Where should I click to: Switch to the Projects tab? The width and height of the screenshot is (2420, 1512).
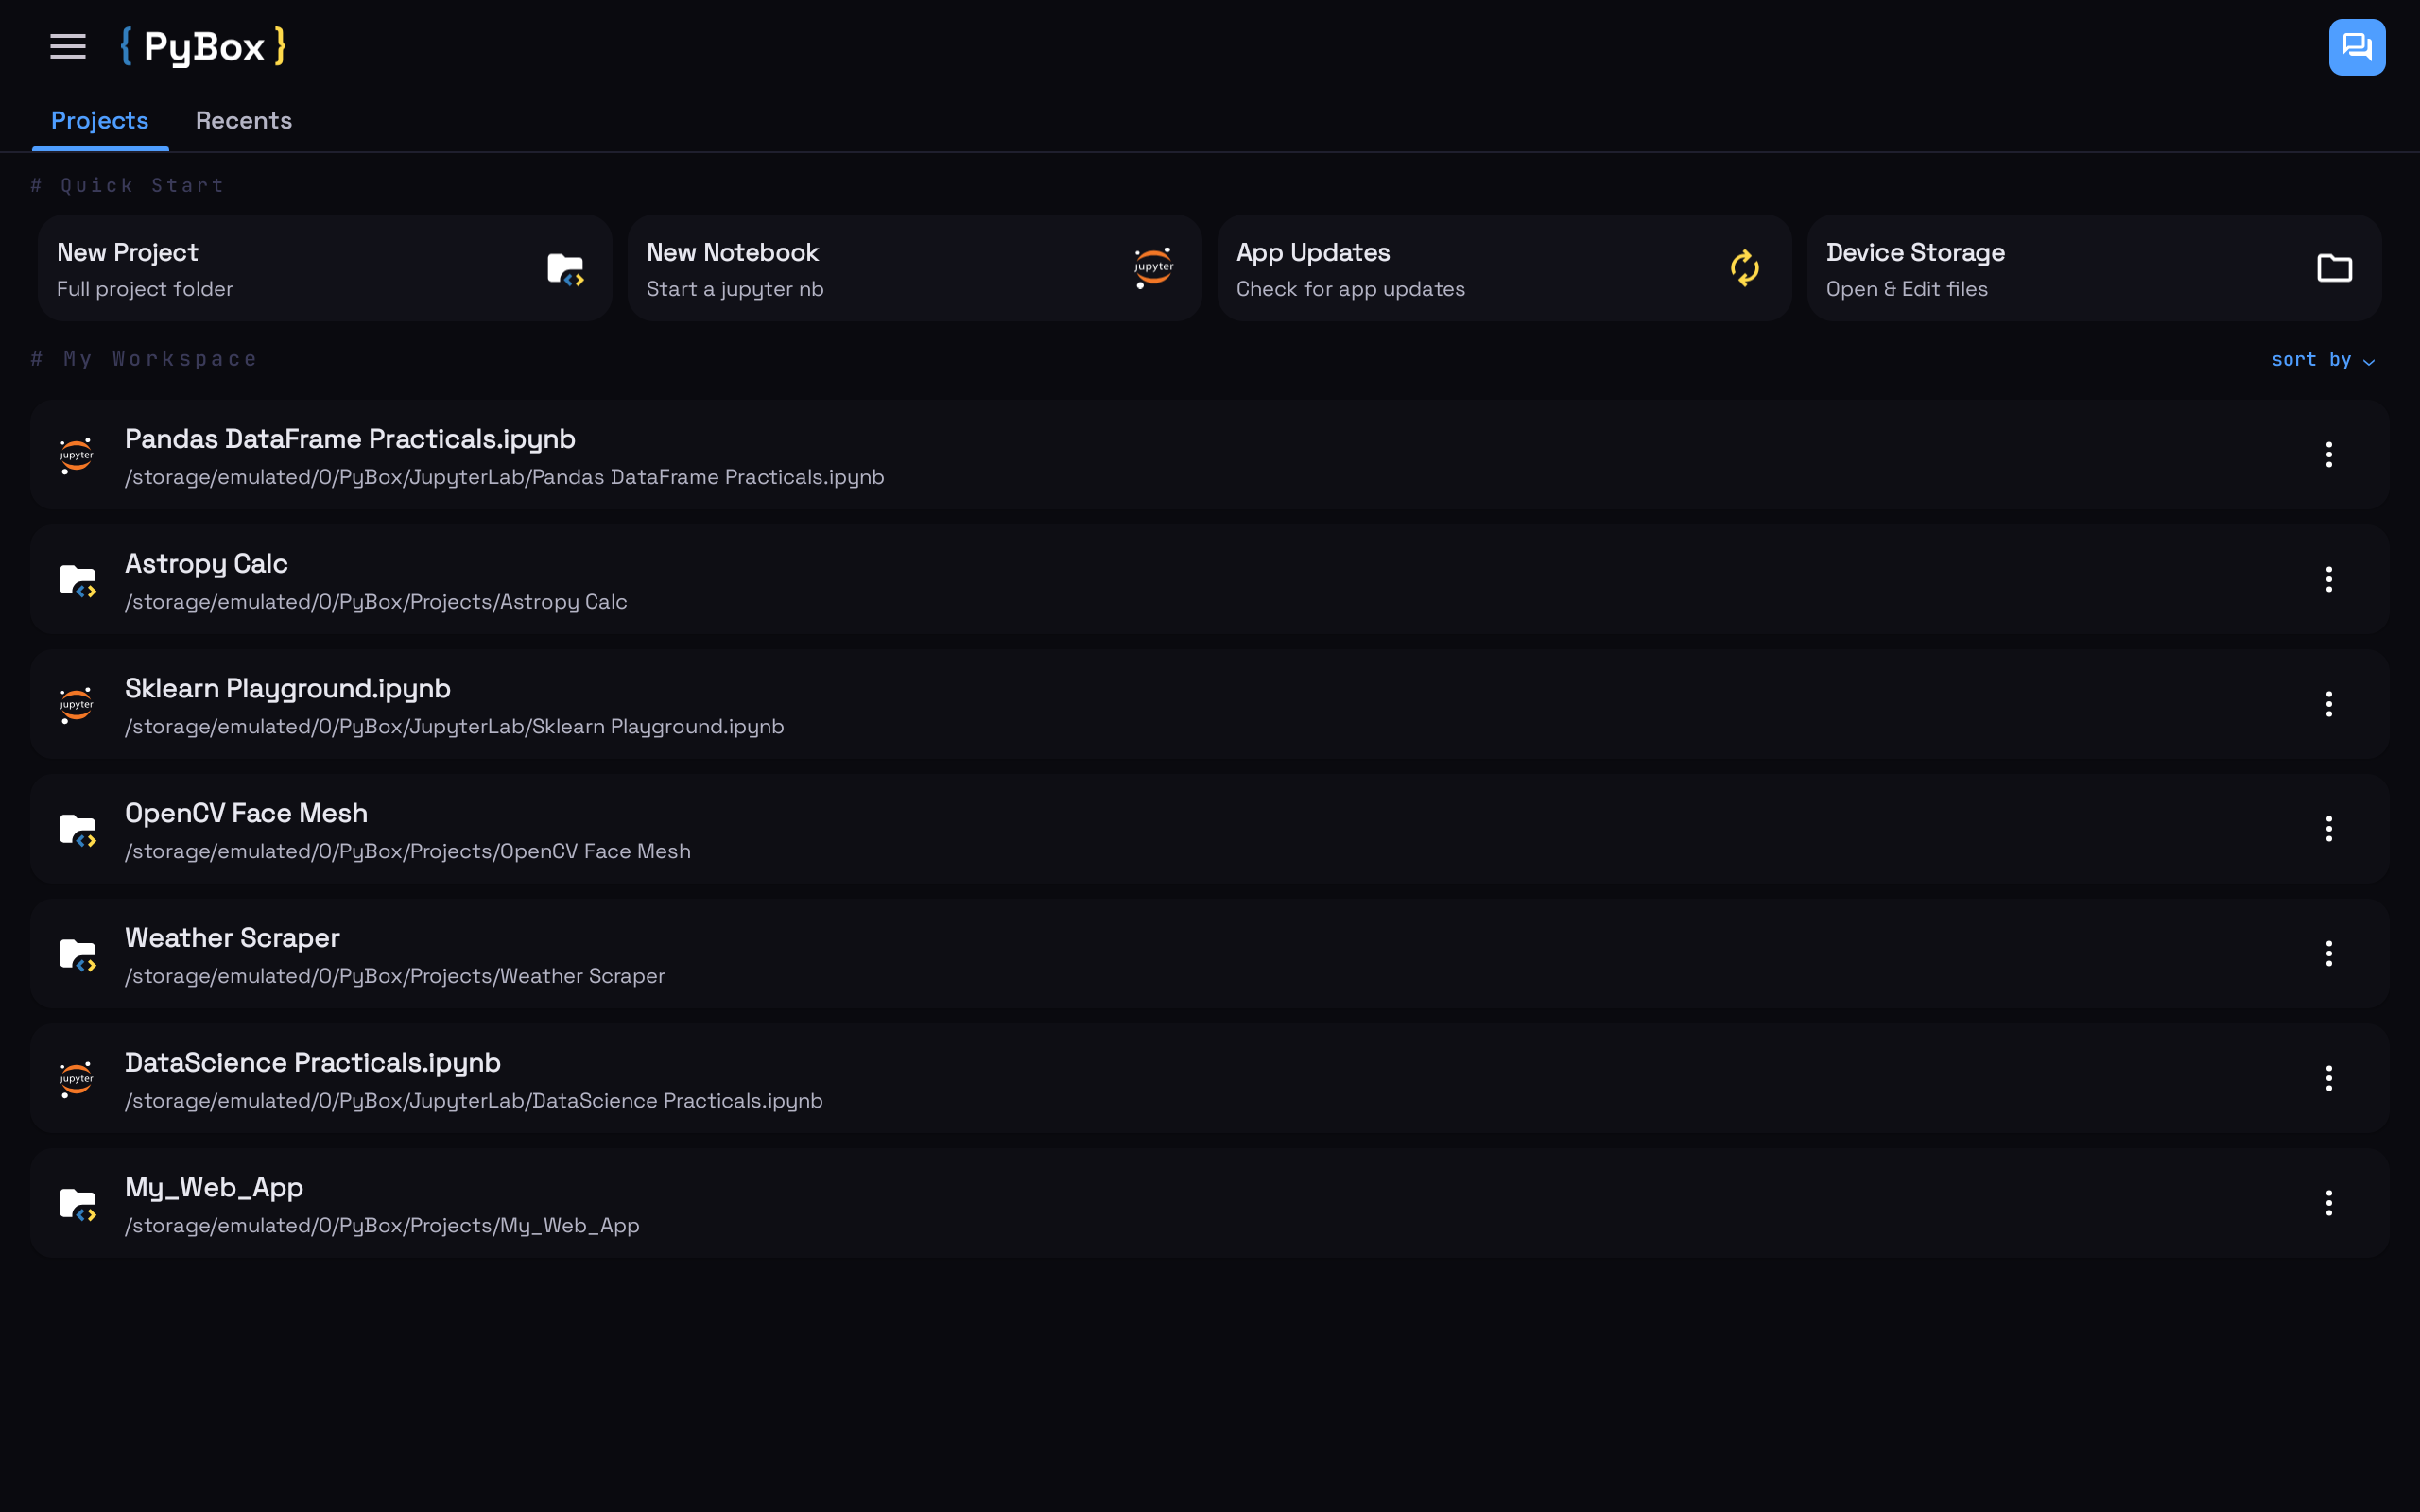point(100,121)
